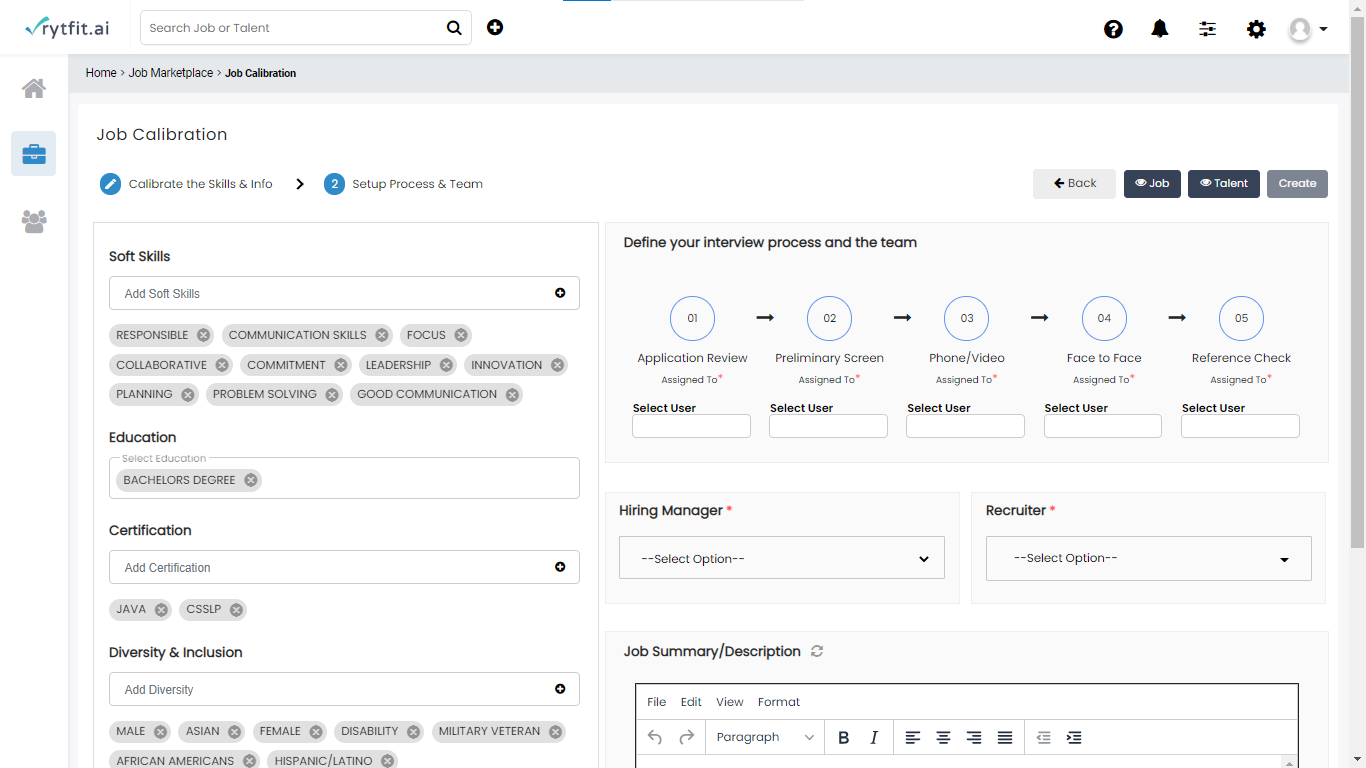The image size is (1366, 768).
Task: Go to Home via sidebar house icon
Action: click(x=34, y=88)
